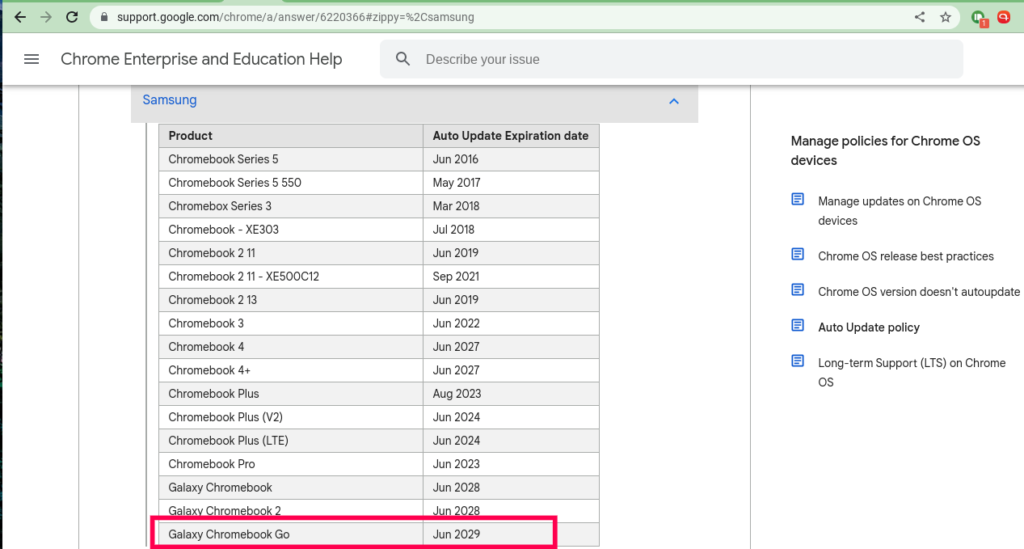Select Chromebook 2 11 - XE500C12 cell

tap(291, 277)
